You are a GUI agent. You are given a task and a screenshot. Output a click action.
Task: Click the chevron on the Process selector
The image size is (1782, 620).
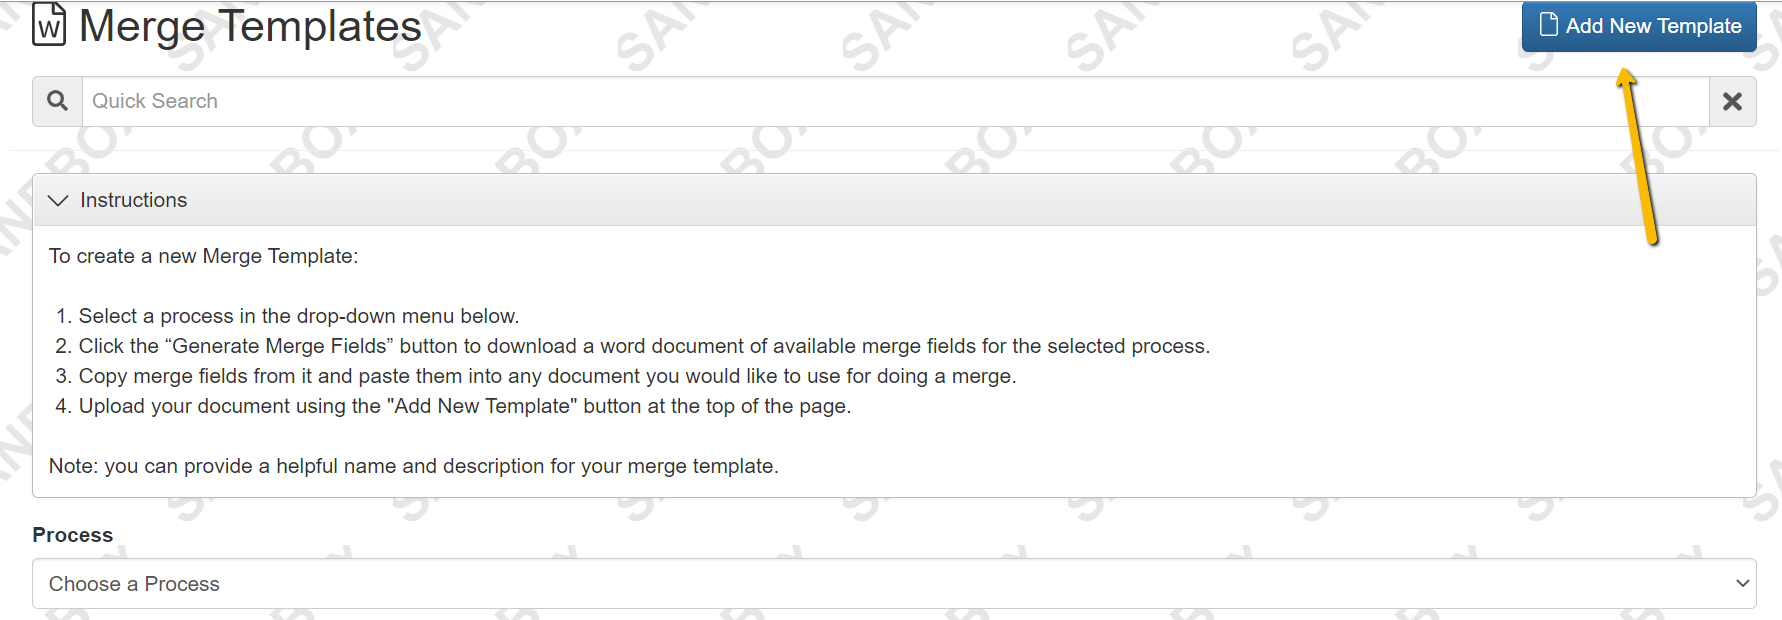click(x=1740, y=583)
